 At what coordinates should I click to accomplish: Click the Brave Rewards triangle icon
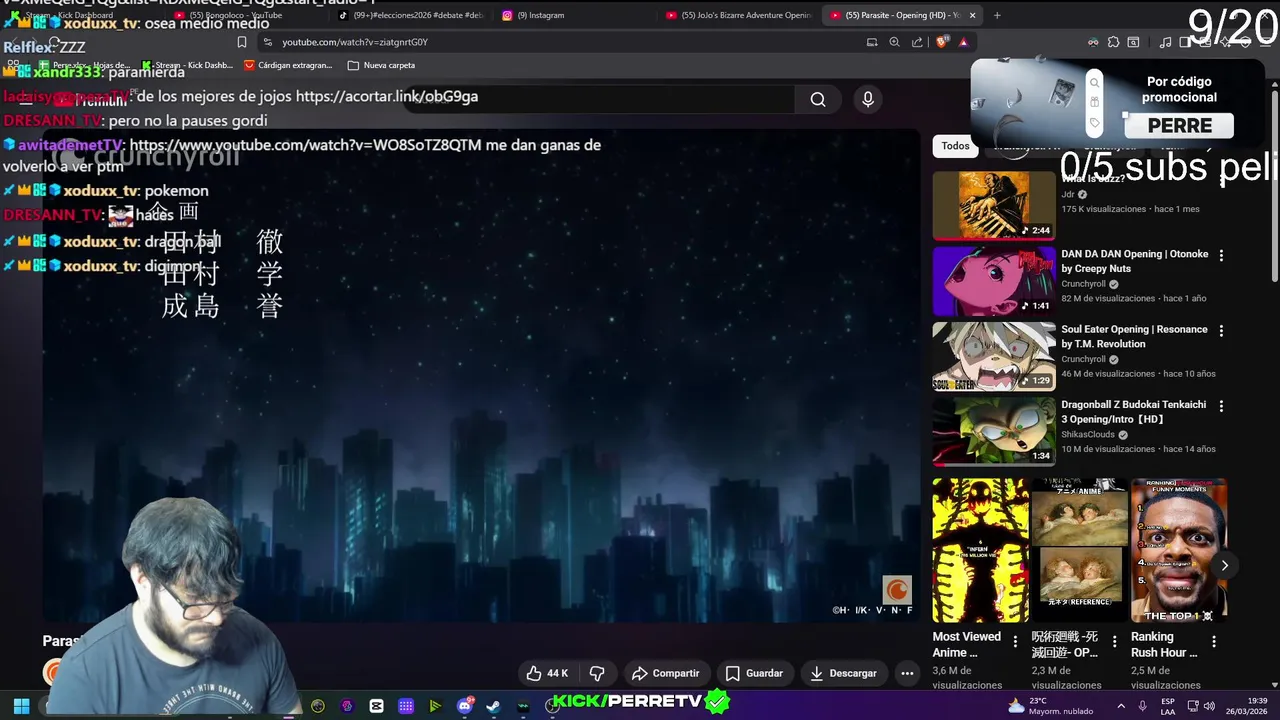[x=963, y=42]
